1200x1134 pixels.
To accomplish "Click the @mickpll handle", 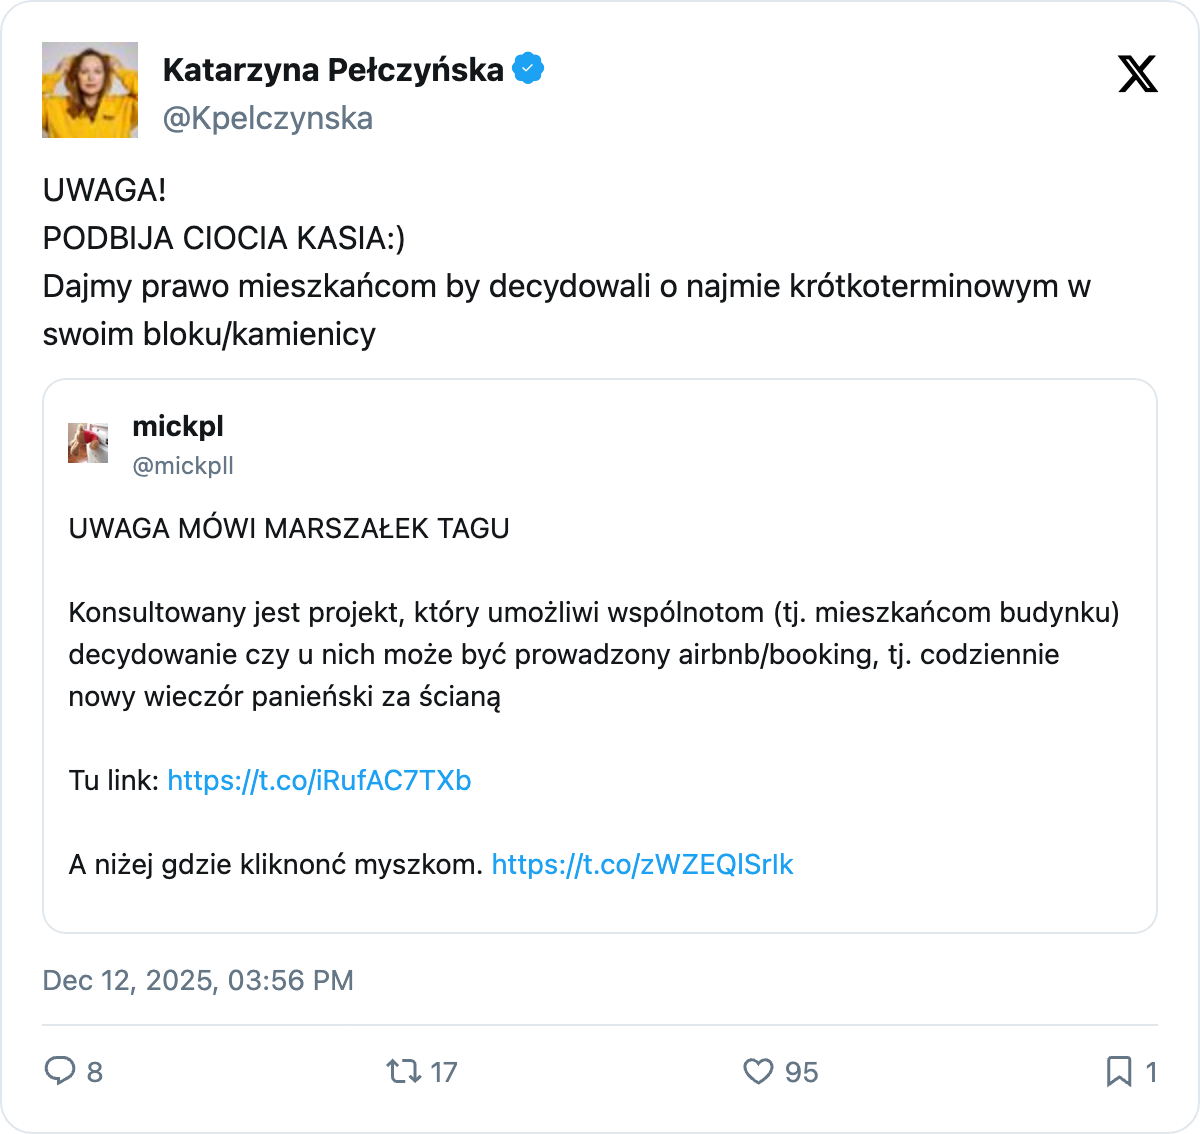I will pos(183,466).
